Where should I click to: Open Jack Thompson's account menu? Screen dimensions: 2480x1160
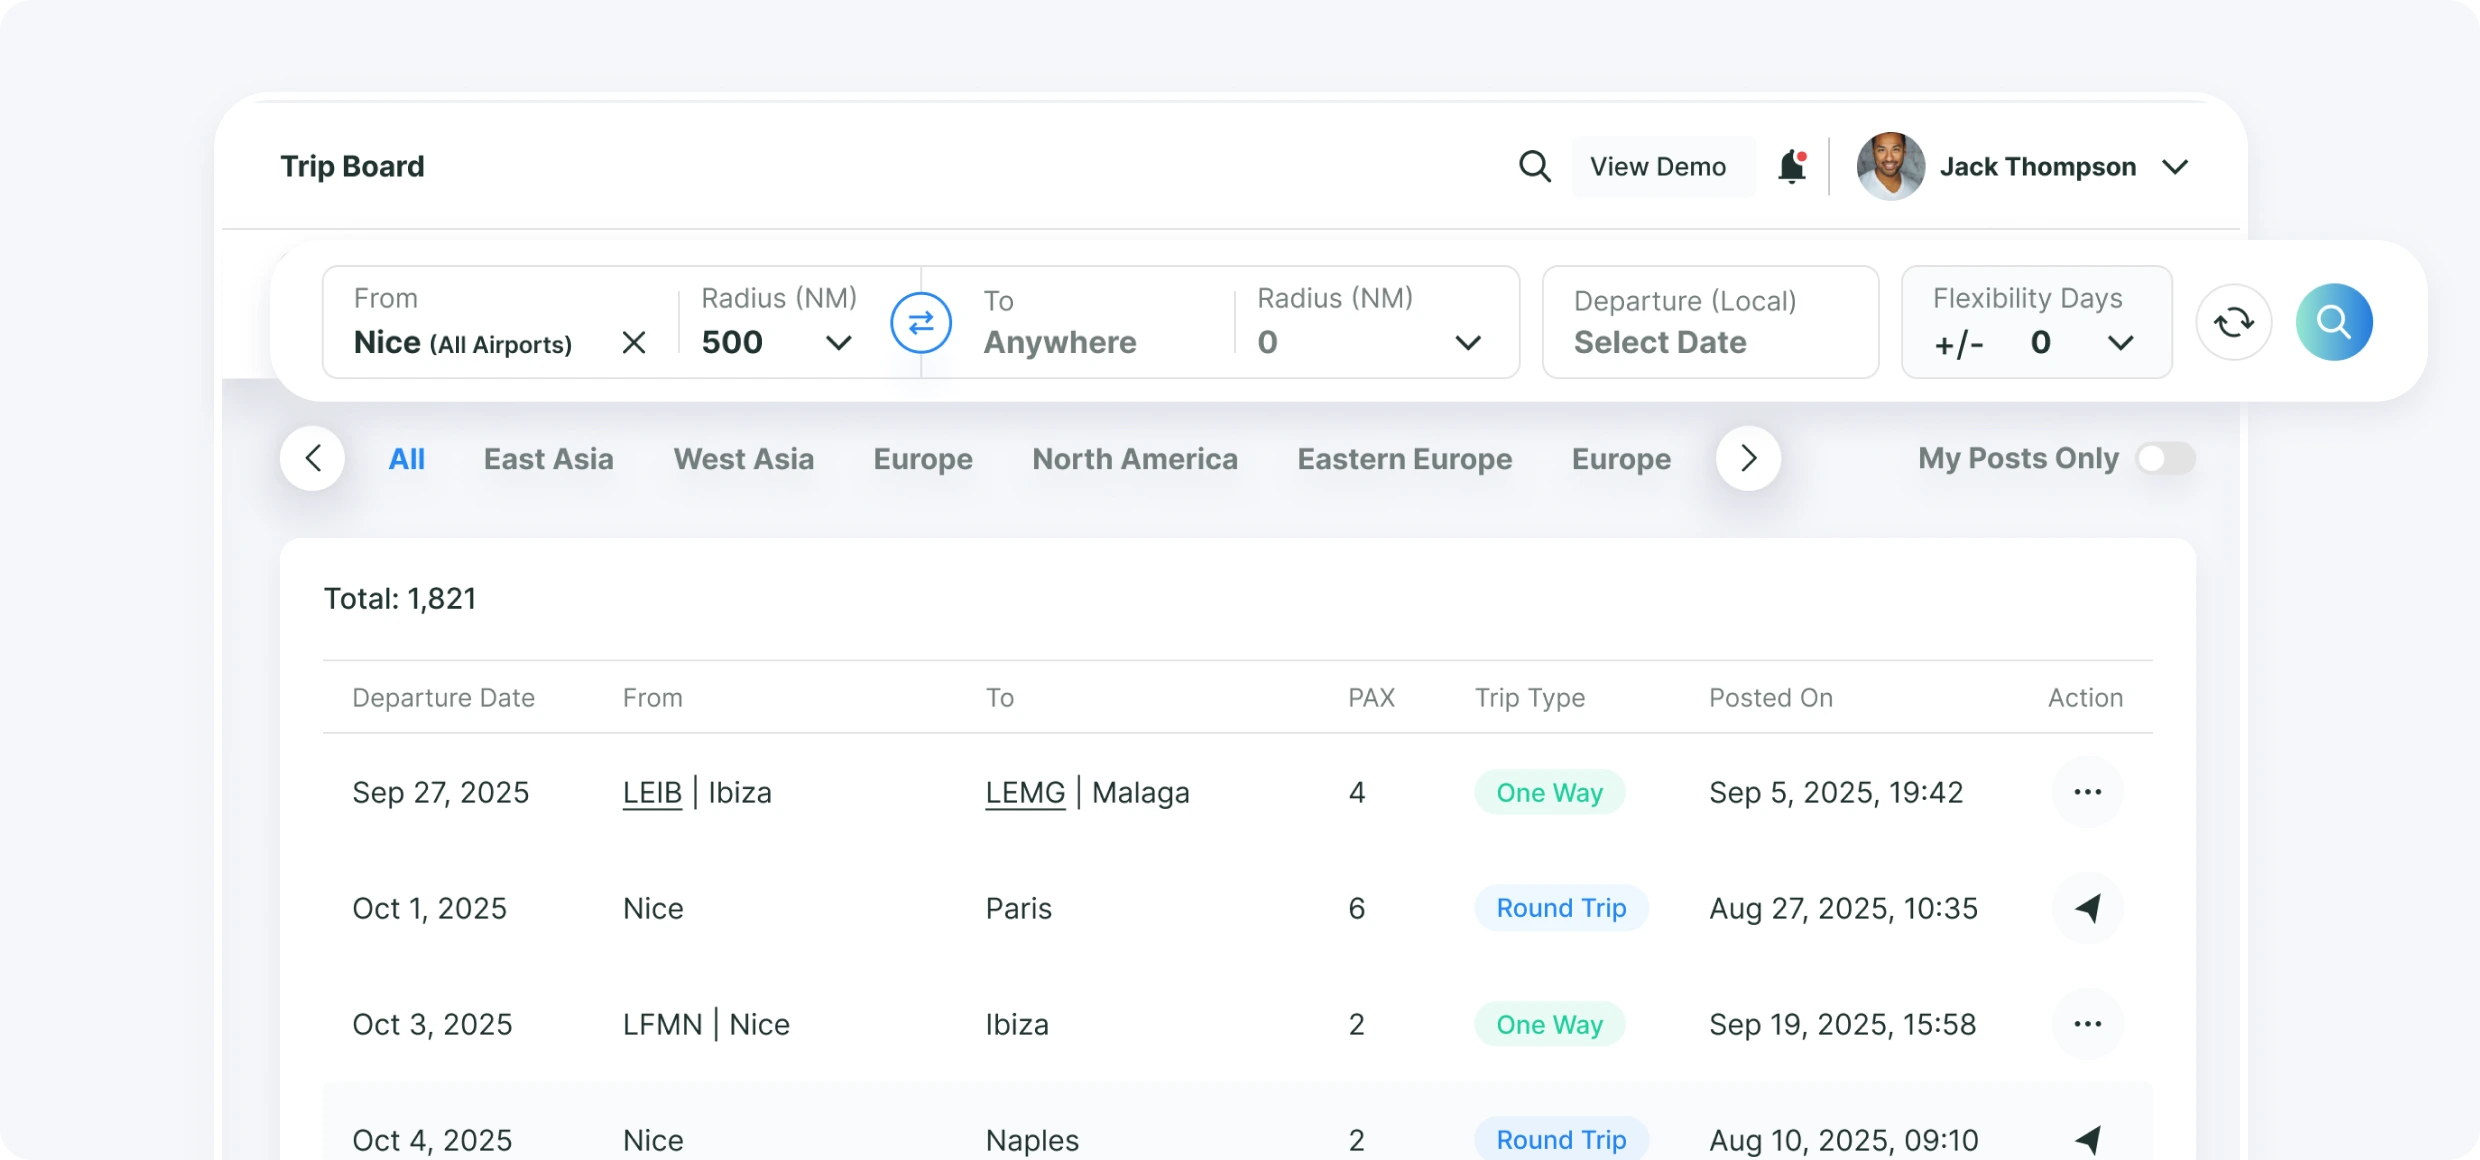2177,167
